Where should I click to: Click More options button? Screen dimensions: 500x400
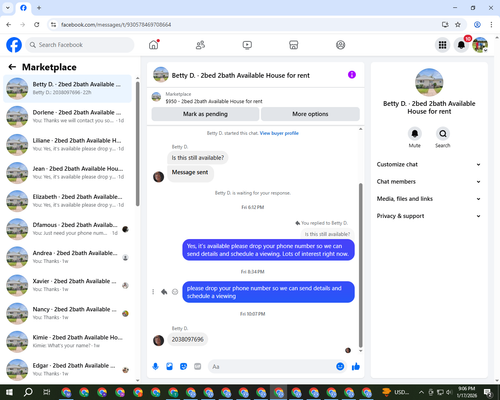310,114
